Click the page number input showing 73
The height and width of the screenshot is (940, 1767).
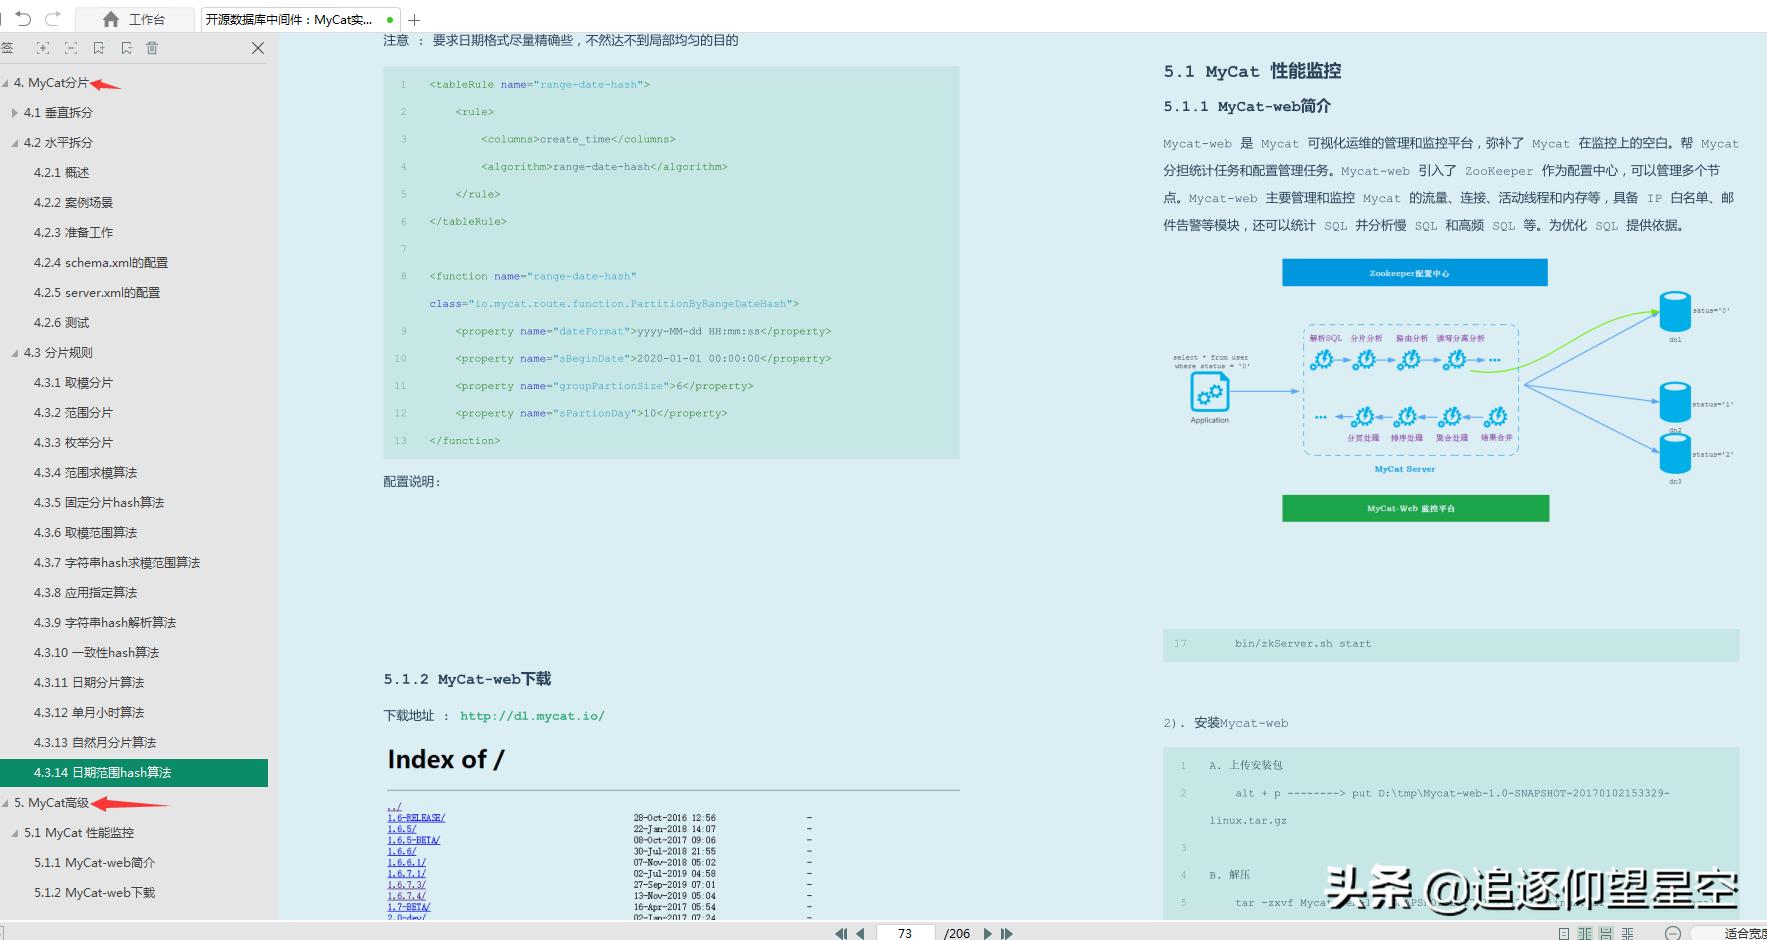point(904,932)
